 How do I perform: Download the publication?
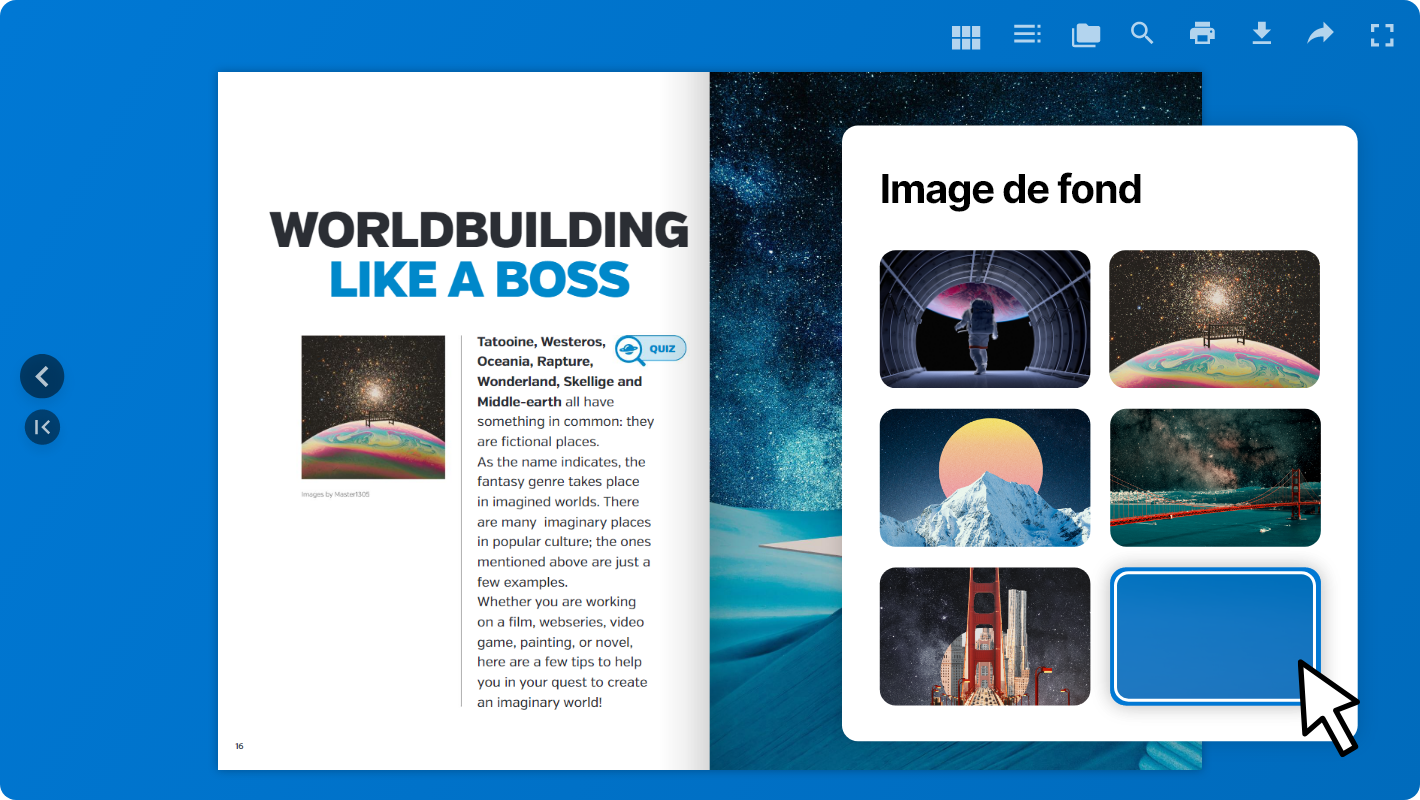tap(1262, 34)
